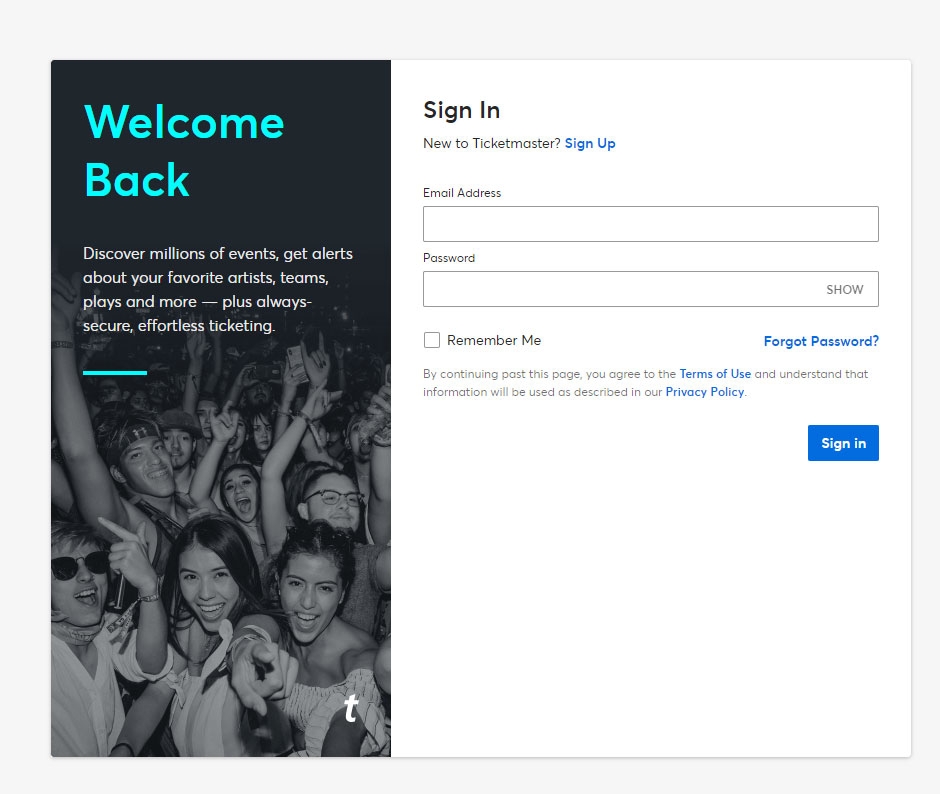
Task: Click the 'Remember Me' label text
Action: click(x=494, y=340)
